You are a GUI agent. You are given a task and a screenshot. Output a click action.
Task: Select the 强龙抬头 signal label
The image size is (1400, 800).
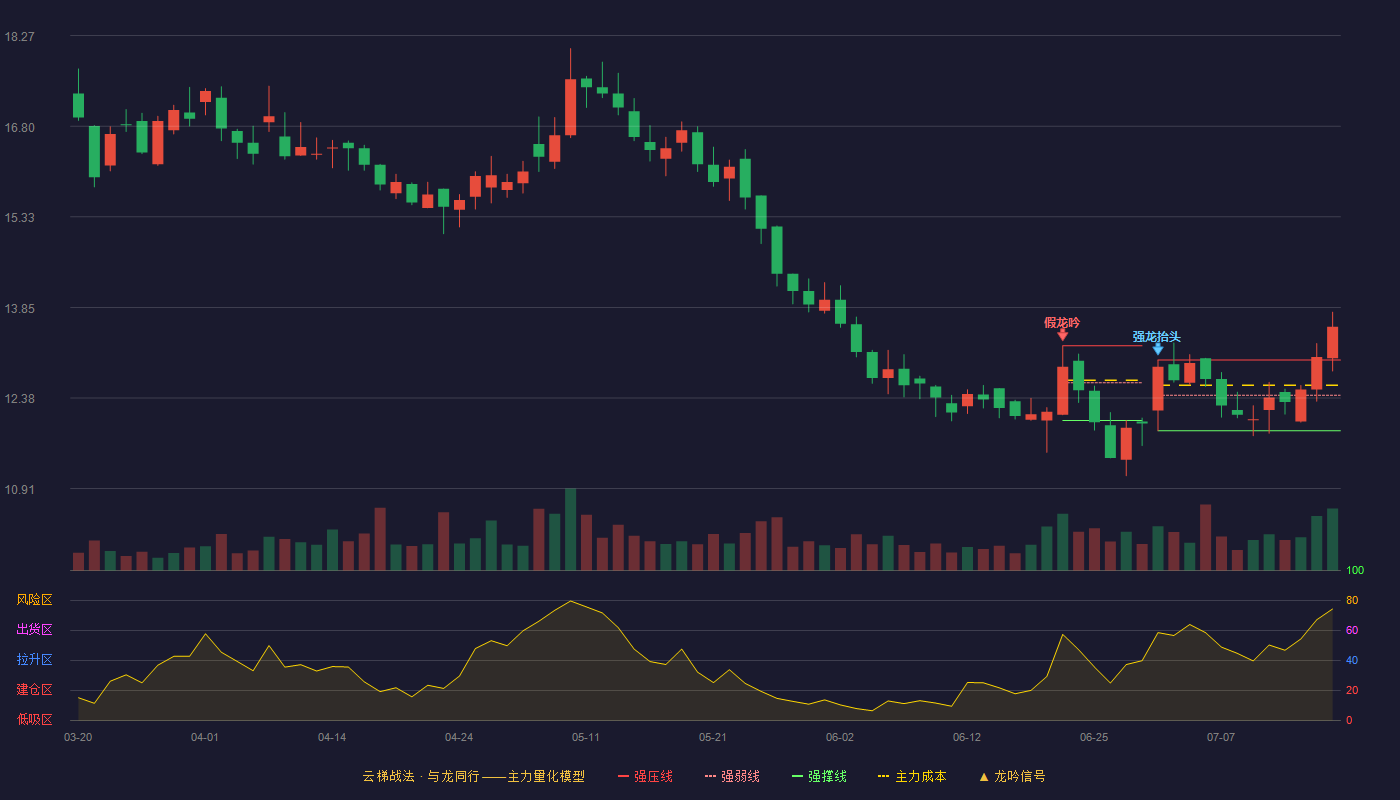click(1157, 336)
